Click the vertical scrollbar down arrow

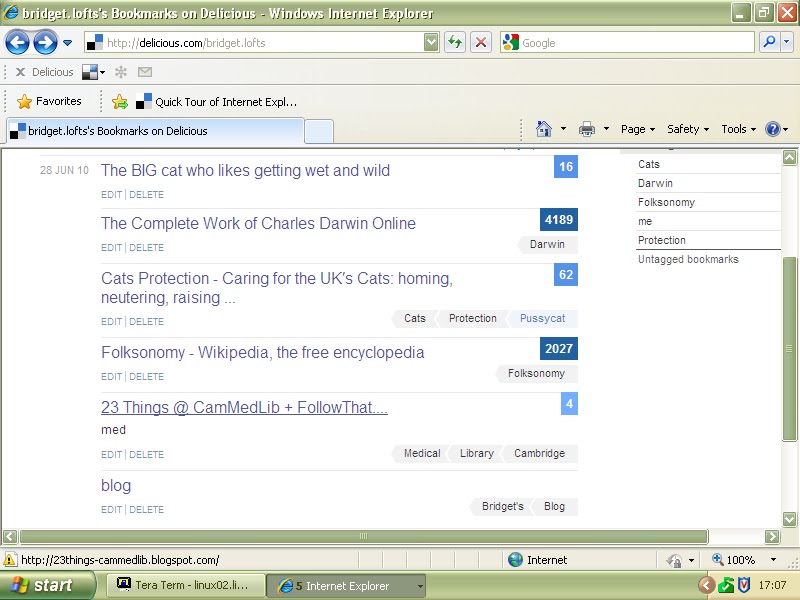(789, 519)
